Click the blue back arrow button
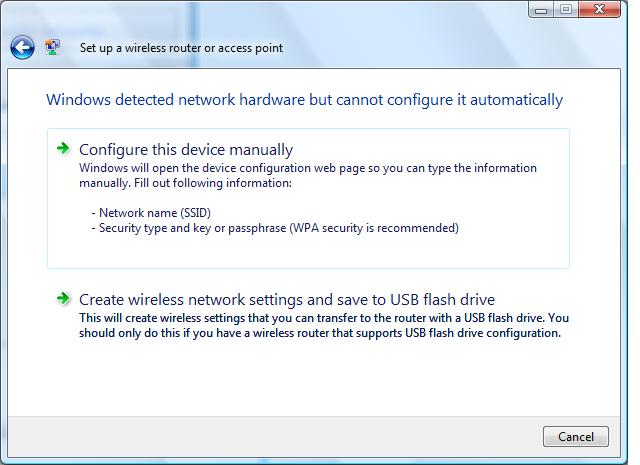The width and height of the screenshot is (640, 465). click(22, 48)
